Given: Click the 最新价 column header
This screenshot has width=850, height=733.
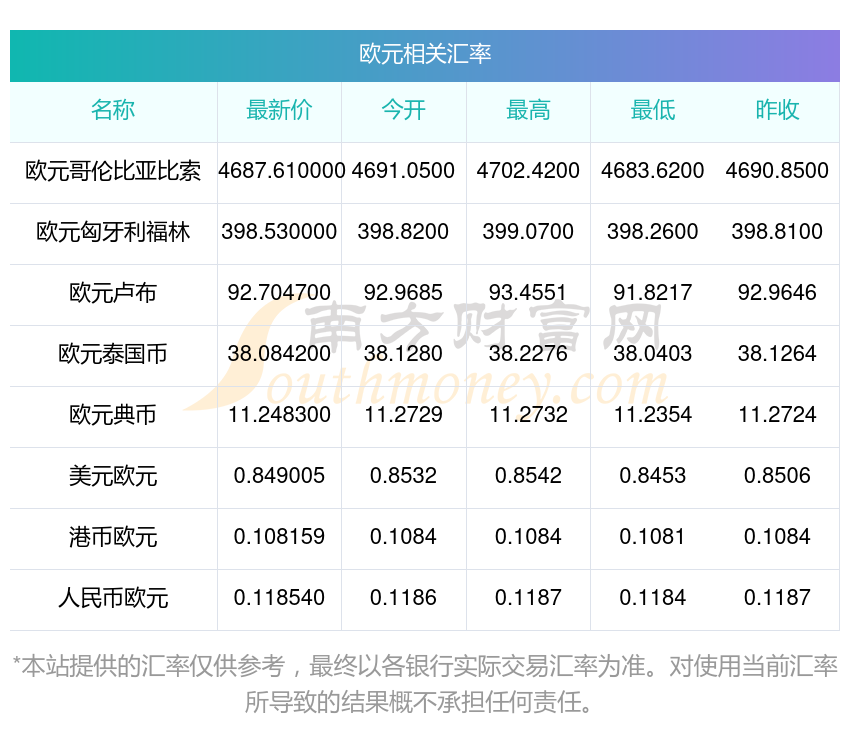Looking at the screenshot, I should tap(279, 110).
